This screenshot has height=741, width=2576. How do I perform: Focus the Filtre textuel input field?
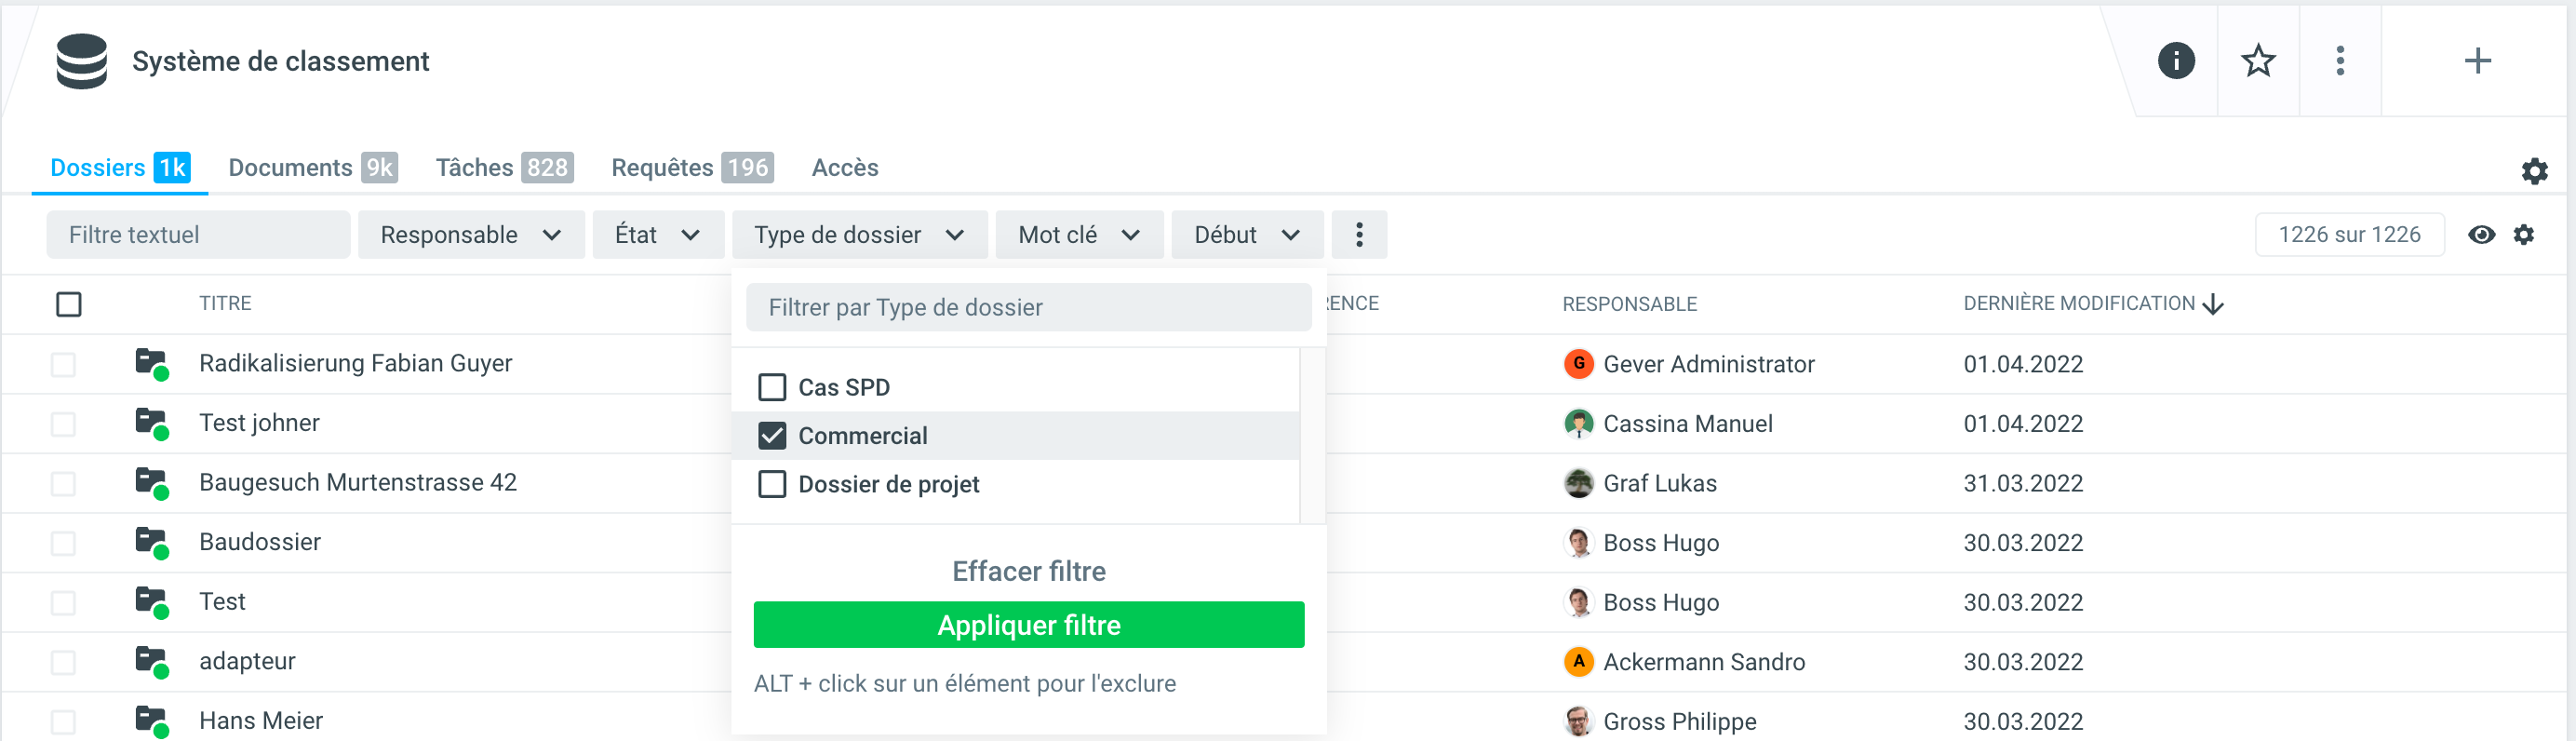click(x=198, y=235)
